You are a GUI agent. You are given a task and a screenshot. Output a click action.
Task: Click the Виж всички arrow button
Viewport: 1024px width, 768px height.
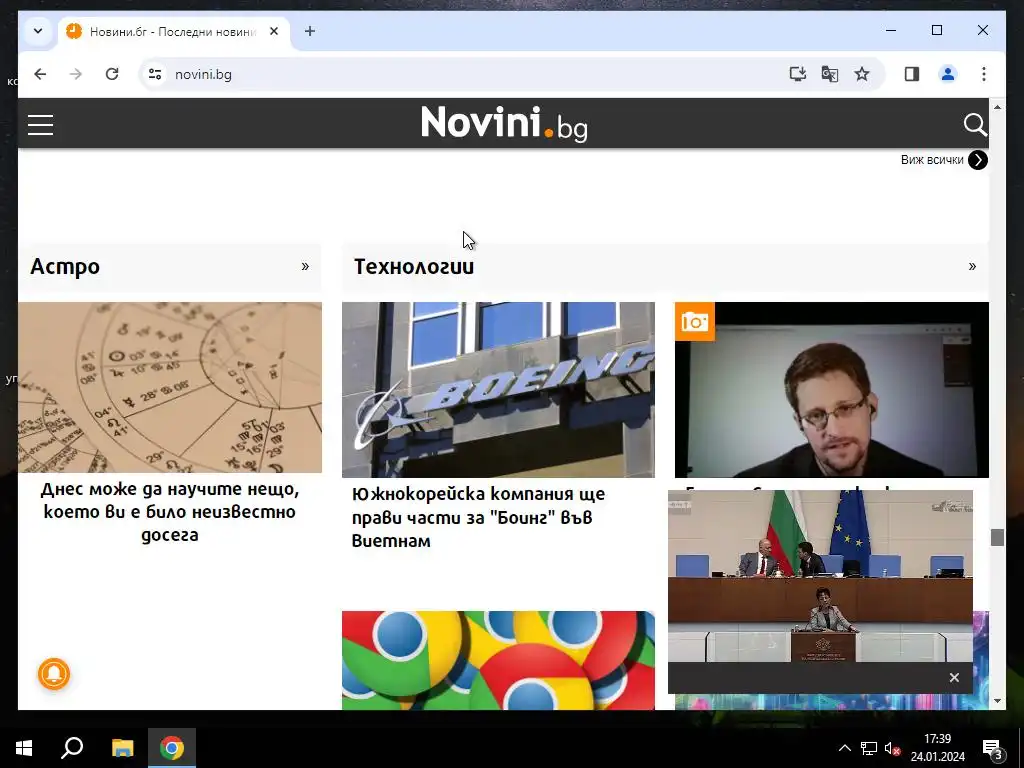[978, 160]
